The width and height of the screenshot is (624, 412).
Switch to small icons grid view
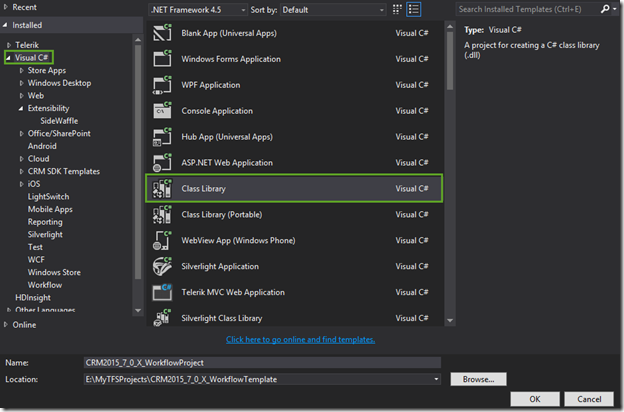click(x=397, y=10)
